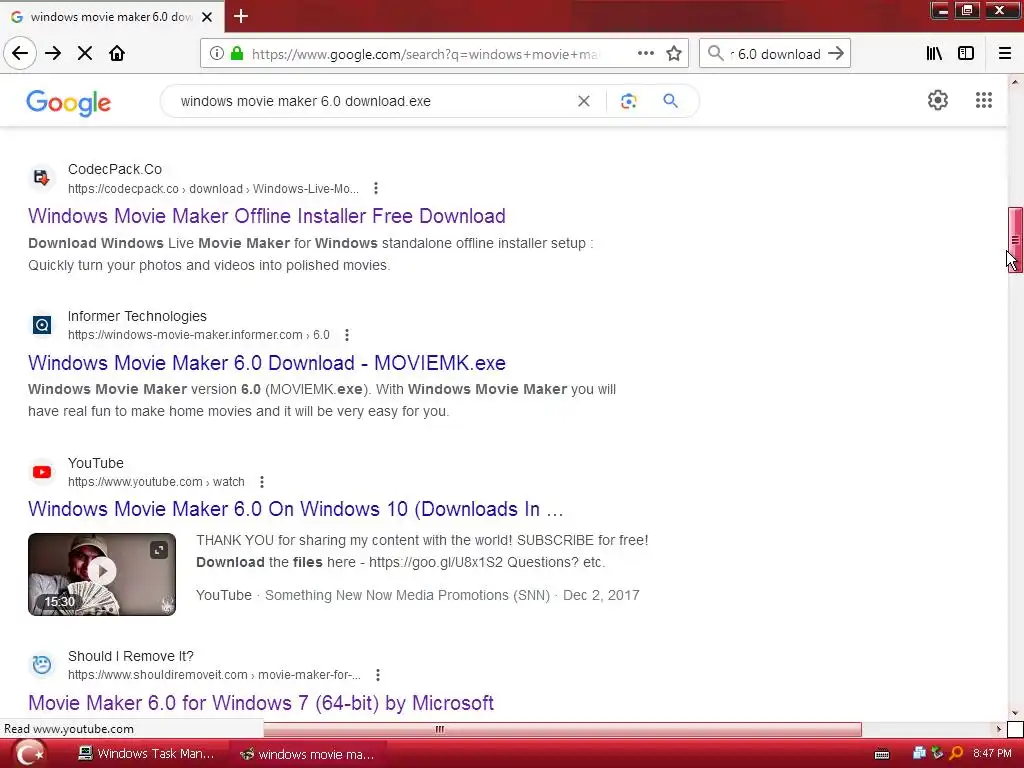
Task: Click windows-movie-maker.informer.com breadcrumb URL
Action: (x=199, y=335)
